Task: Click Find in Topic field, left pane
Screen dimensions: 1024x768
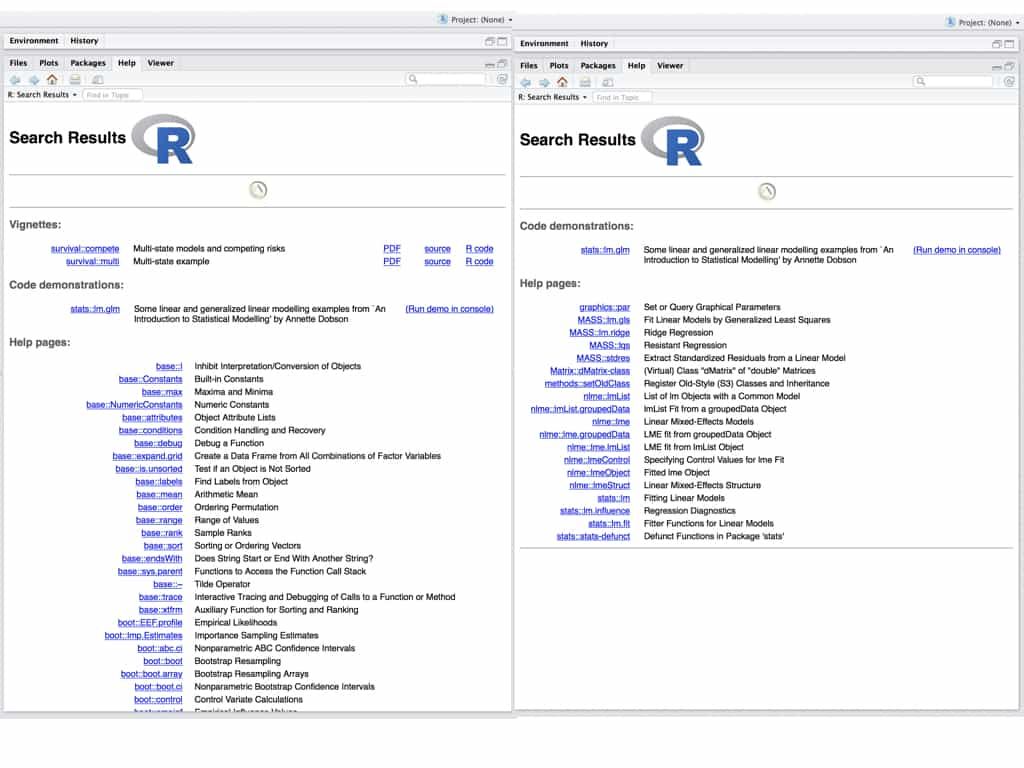Action: [112, 95]
